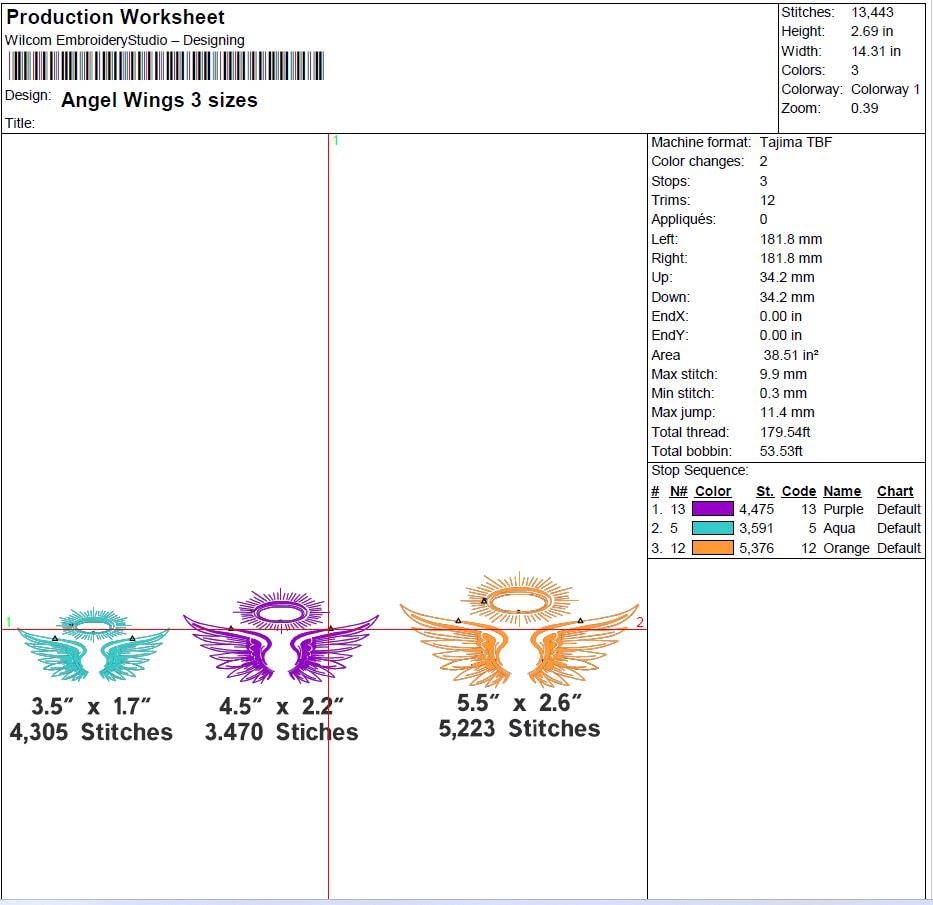The width and height of the screenshot is (933, 905).
Task: Click the 'St.' column header
Action: click(x=765, y=491)
